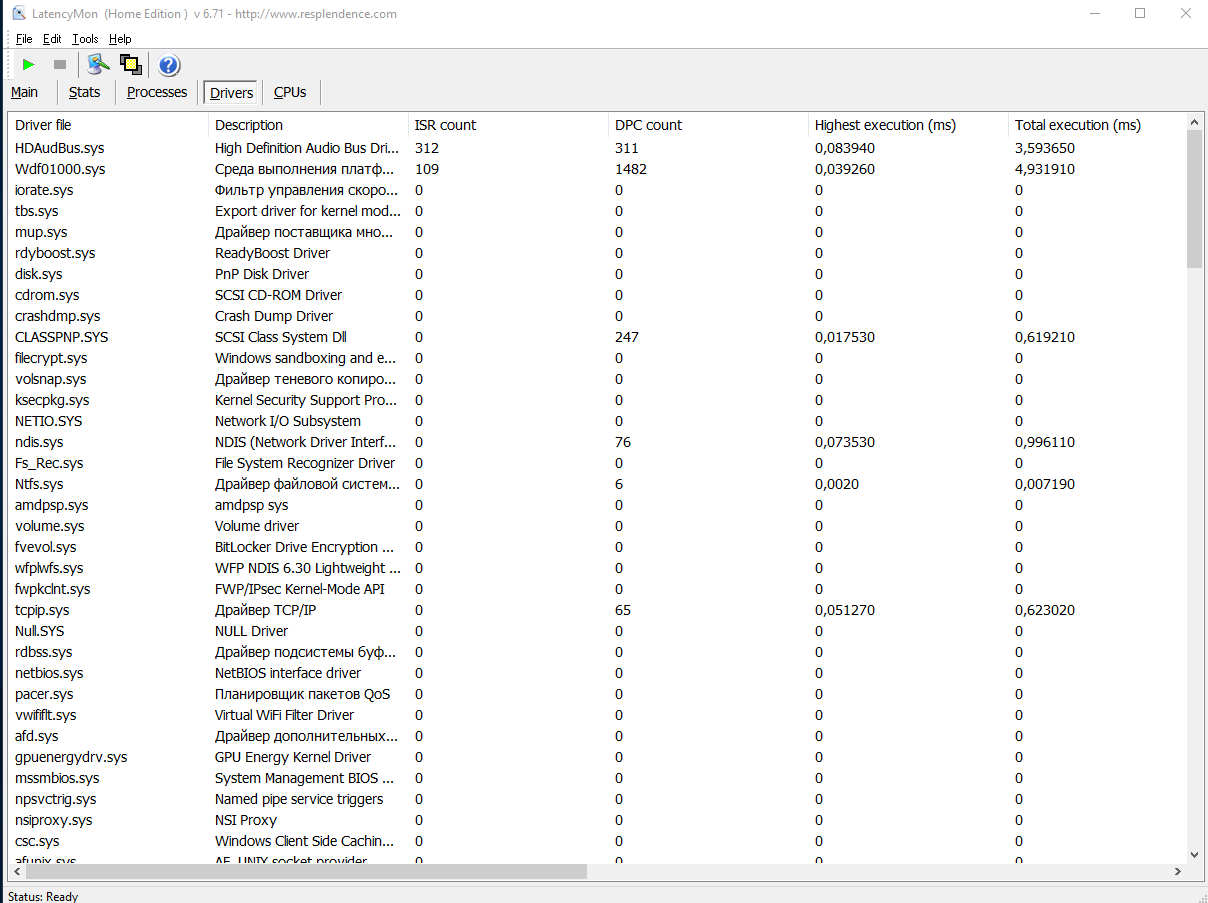Open the blue help question mark icon
The width and height of the screenshot is (1208, 903).
(x=169, y=65)
